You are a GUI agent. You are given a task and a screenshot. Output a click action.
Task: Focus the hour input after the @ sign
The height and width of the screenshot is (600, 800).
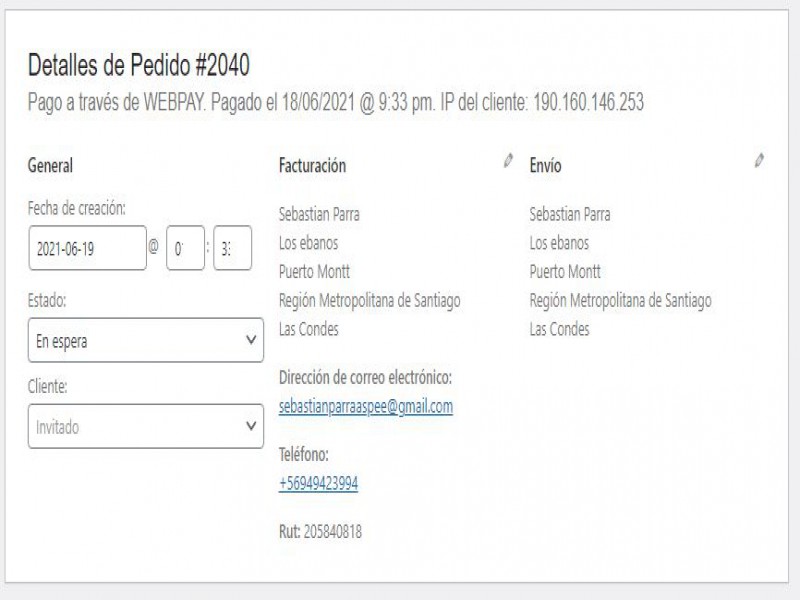185,248
